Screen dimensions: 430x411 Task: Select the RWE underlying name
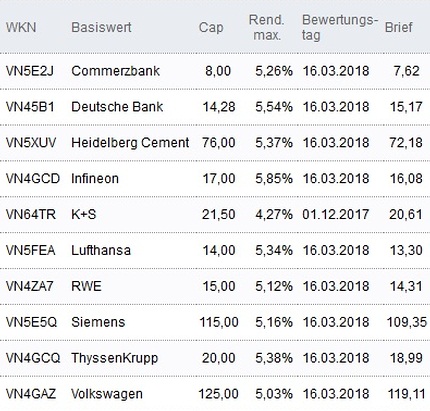pyautogui.click(x=86, y=286)
